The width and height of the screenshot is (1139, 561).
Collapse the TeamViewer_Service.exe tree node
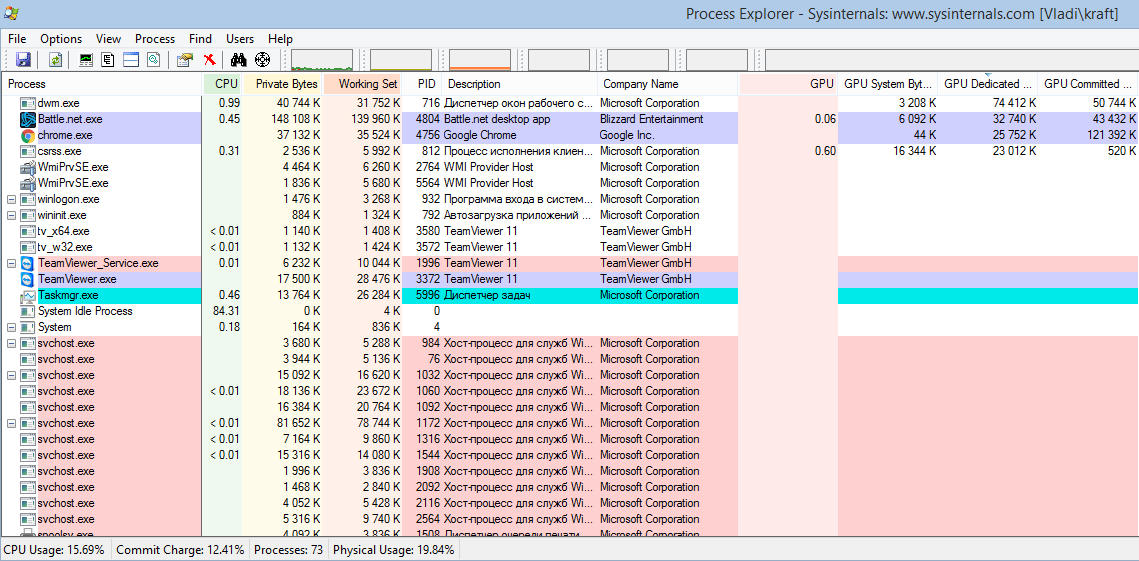coord(11,263)
